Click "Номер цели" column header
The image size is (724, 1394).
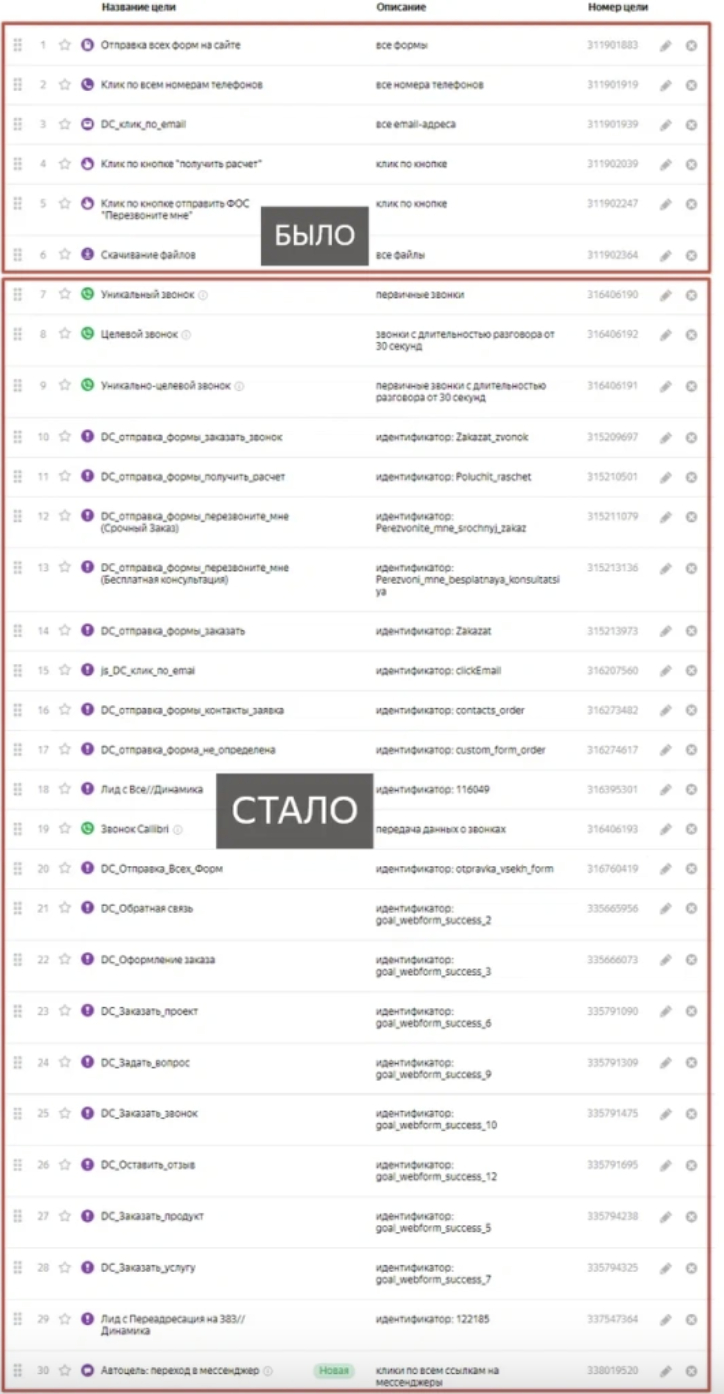(617, 7)
